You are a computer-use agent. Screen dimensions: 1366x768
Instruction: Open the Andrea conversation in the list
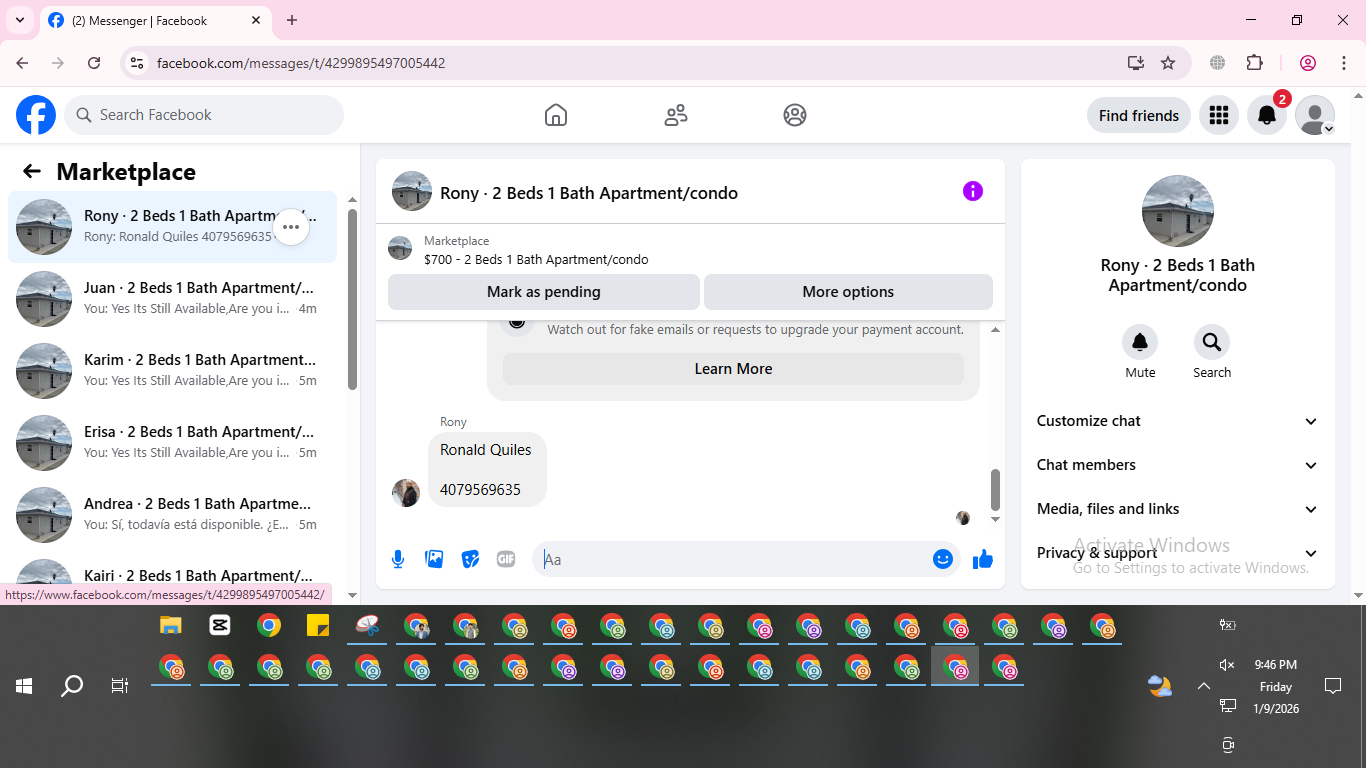pos(172,515)
